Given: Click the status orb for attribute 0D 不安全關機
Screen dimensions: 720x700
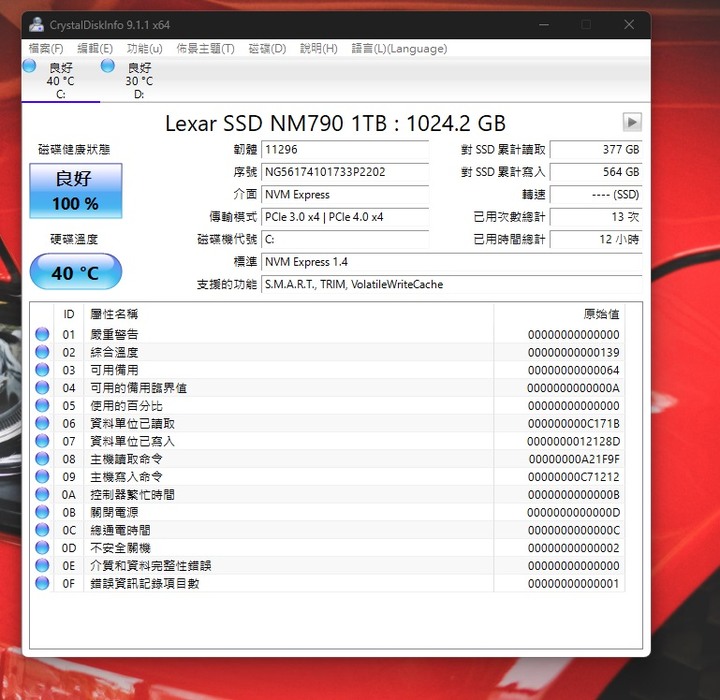Looking at the screenshot, I should pyautogui.click(x=42, y=548).
